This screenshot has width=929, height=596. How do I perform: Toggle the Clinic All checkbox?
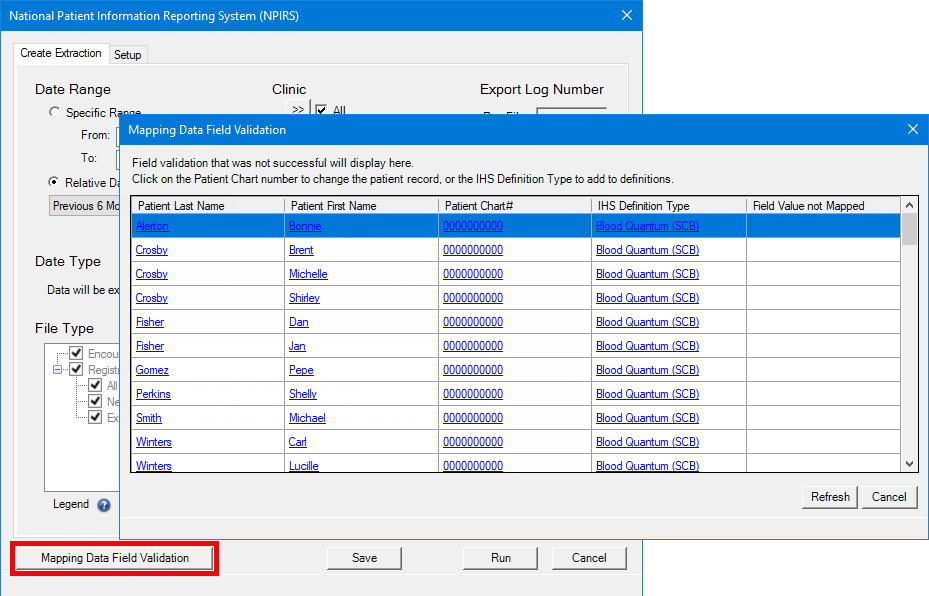point(321,110)
